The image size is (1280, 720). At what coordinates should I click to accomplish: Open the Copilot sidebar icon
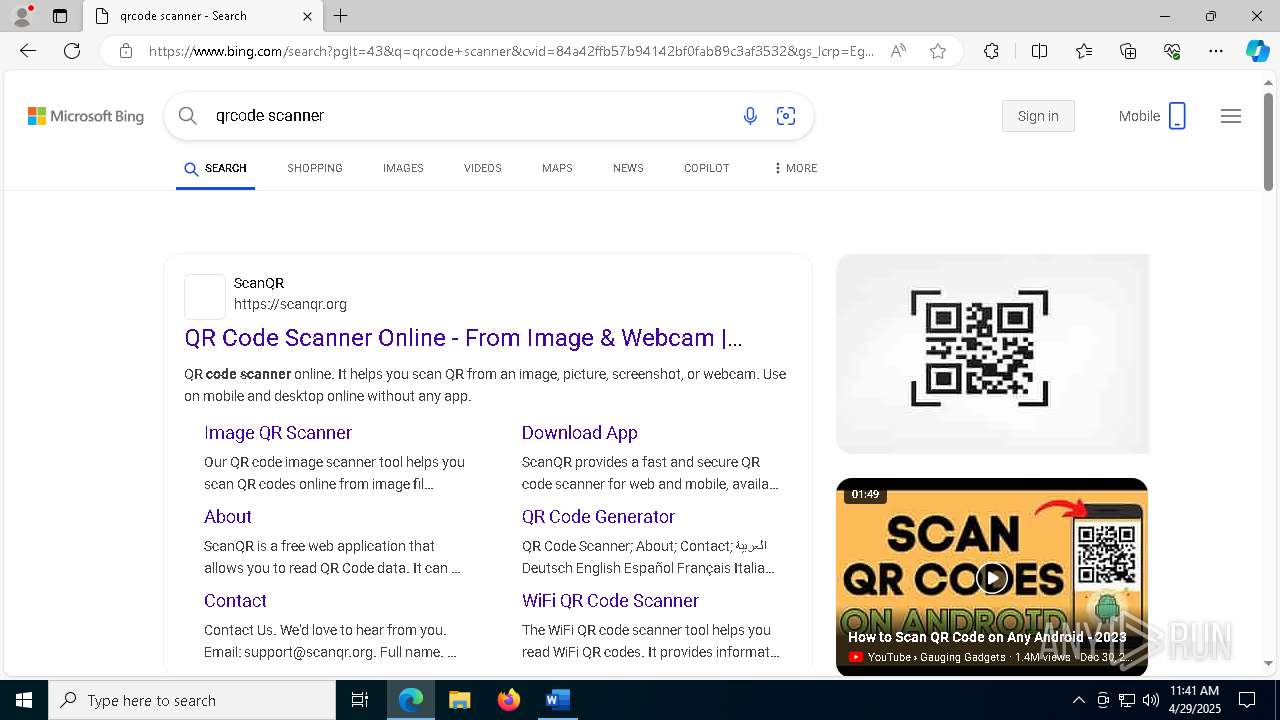tap(1257, 51)
